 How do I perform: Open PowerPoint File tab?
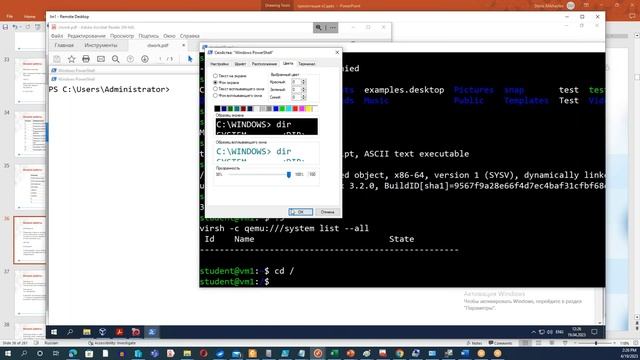pyautogui.click(x=10, y=16)
